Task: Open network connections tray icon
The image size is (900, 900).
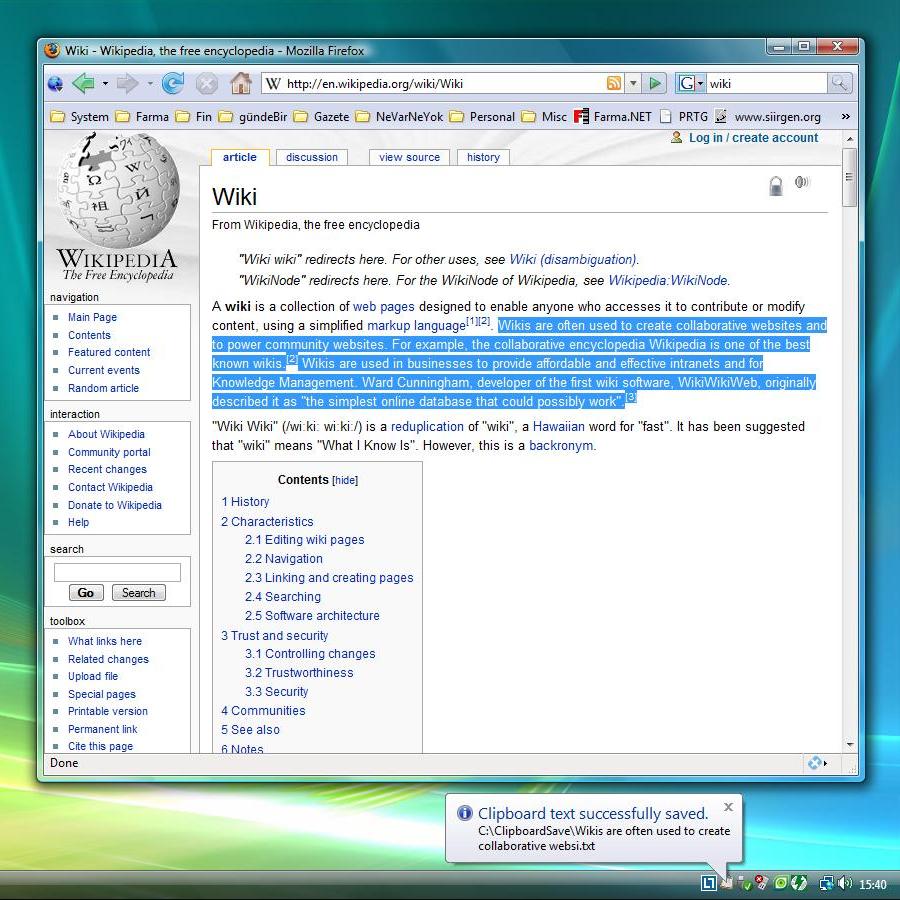Action: point(826,883)
